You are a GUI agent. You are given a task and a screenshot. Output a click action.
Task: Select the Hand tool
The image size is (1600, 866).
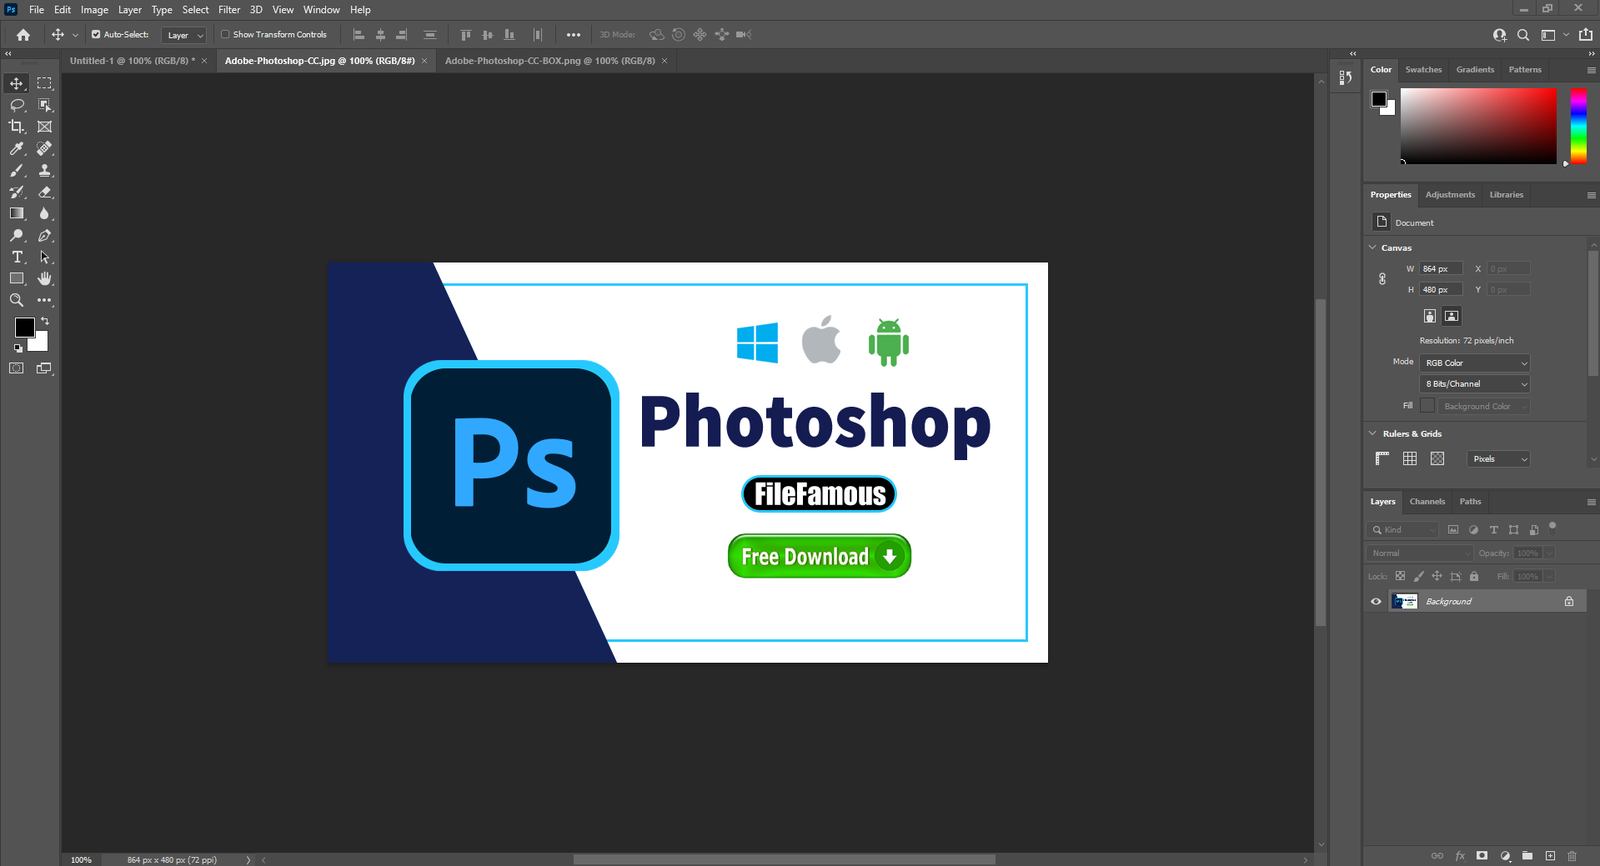[x=44, y=279]
